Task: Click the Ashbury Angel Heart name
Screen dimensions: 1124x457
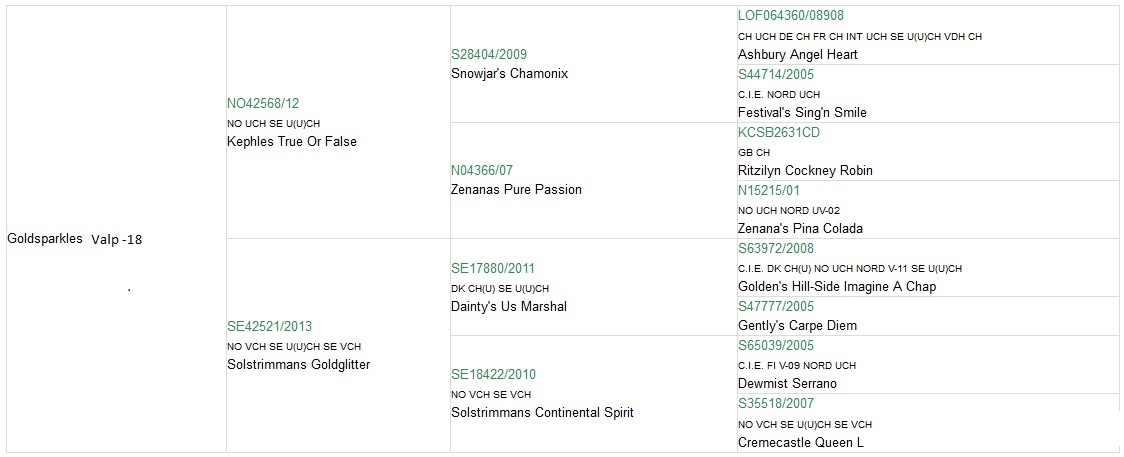Action: (798, 54)
